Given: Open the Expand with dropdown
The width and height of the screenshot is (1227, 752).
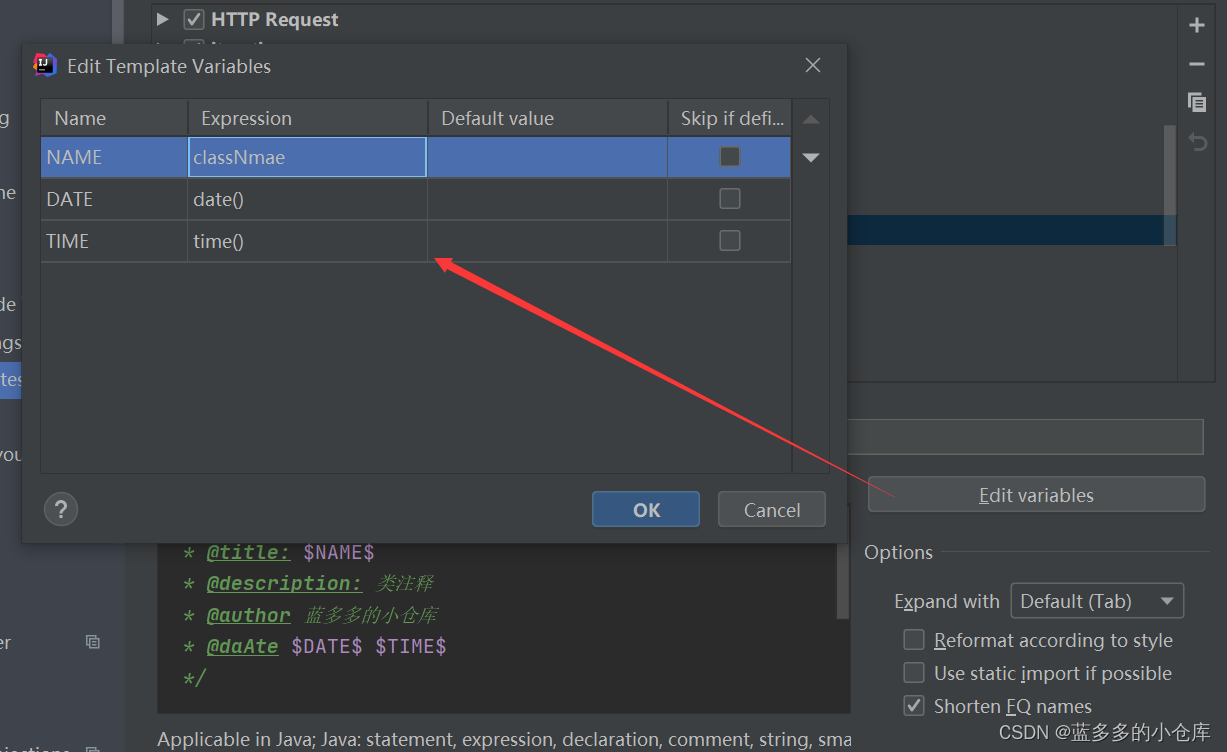Looking at the screenshot, I should click(1097, 600).
